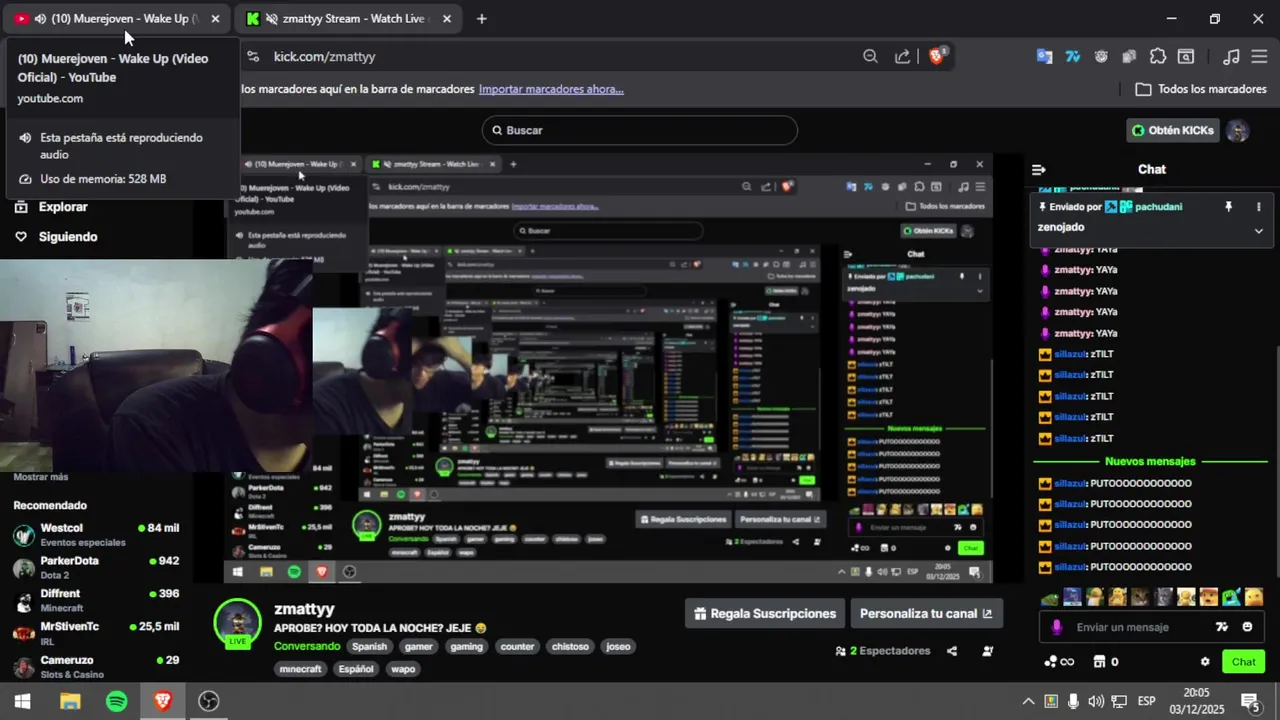Open Spotify from the taskbar

tap(116, 702)
